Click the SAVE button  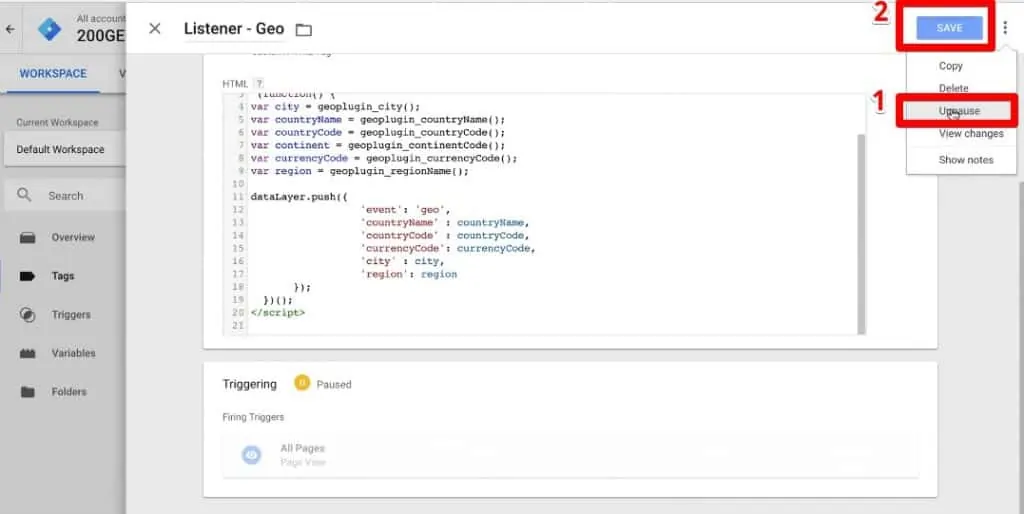click(x=950, y=28)
